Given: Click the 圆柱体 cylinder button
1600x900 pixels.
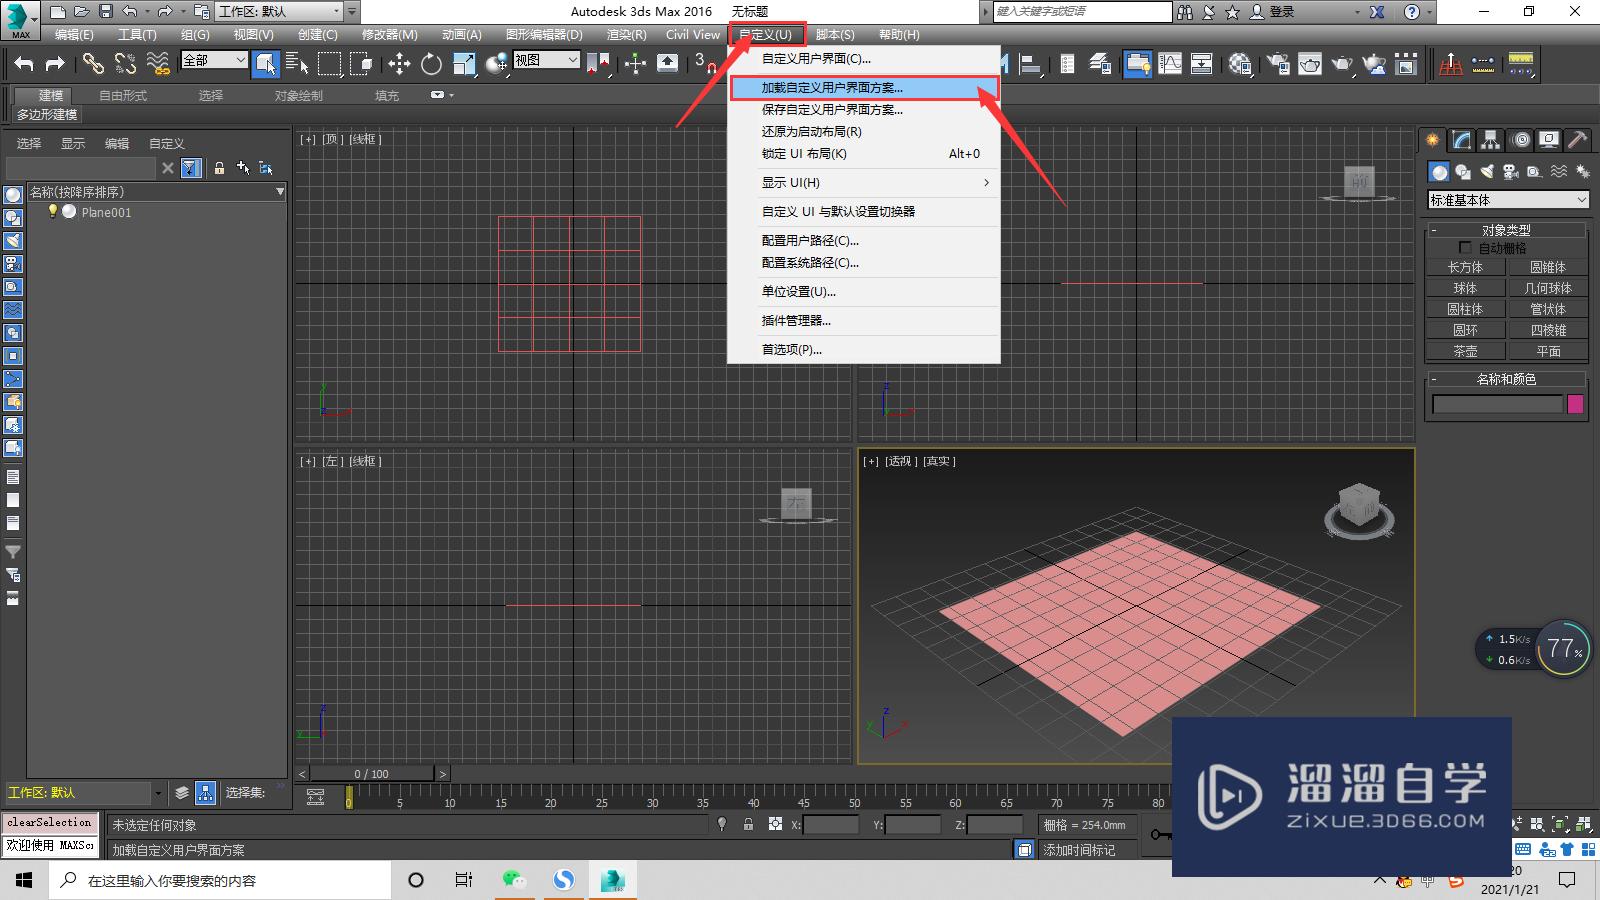Looking at the screenshot, I should pos(1465,309).
